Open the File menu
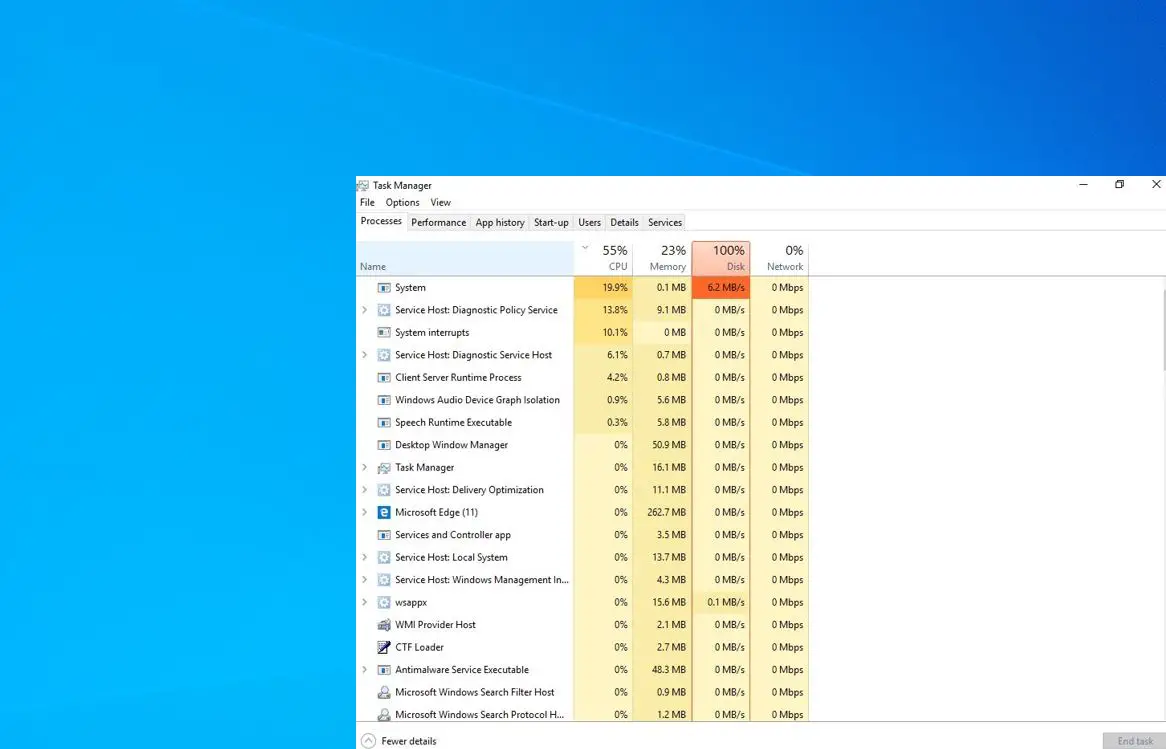 click(367, 202)
